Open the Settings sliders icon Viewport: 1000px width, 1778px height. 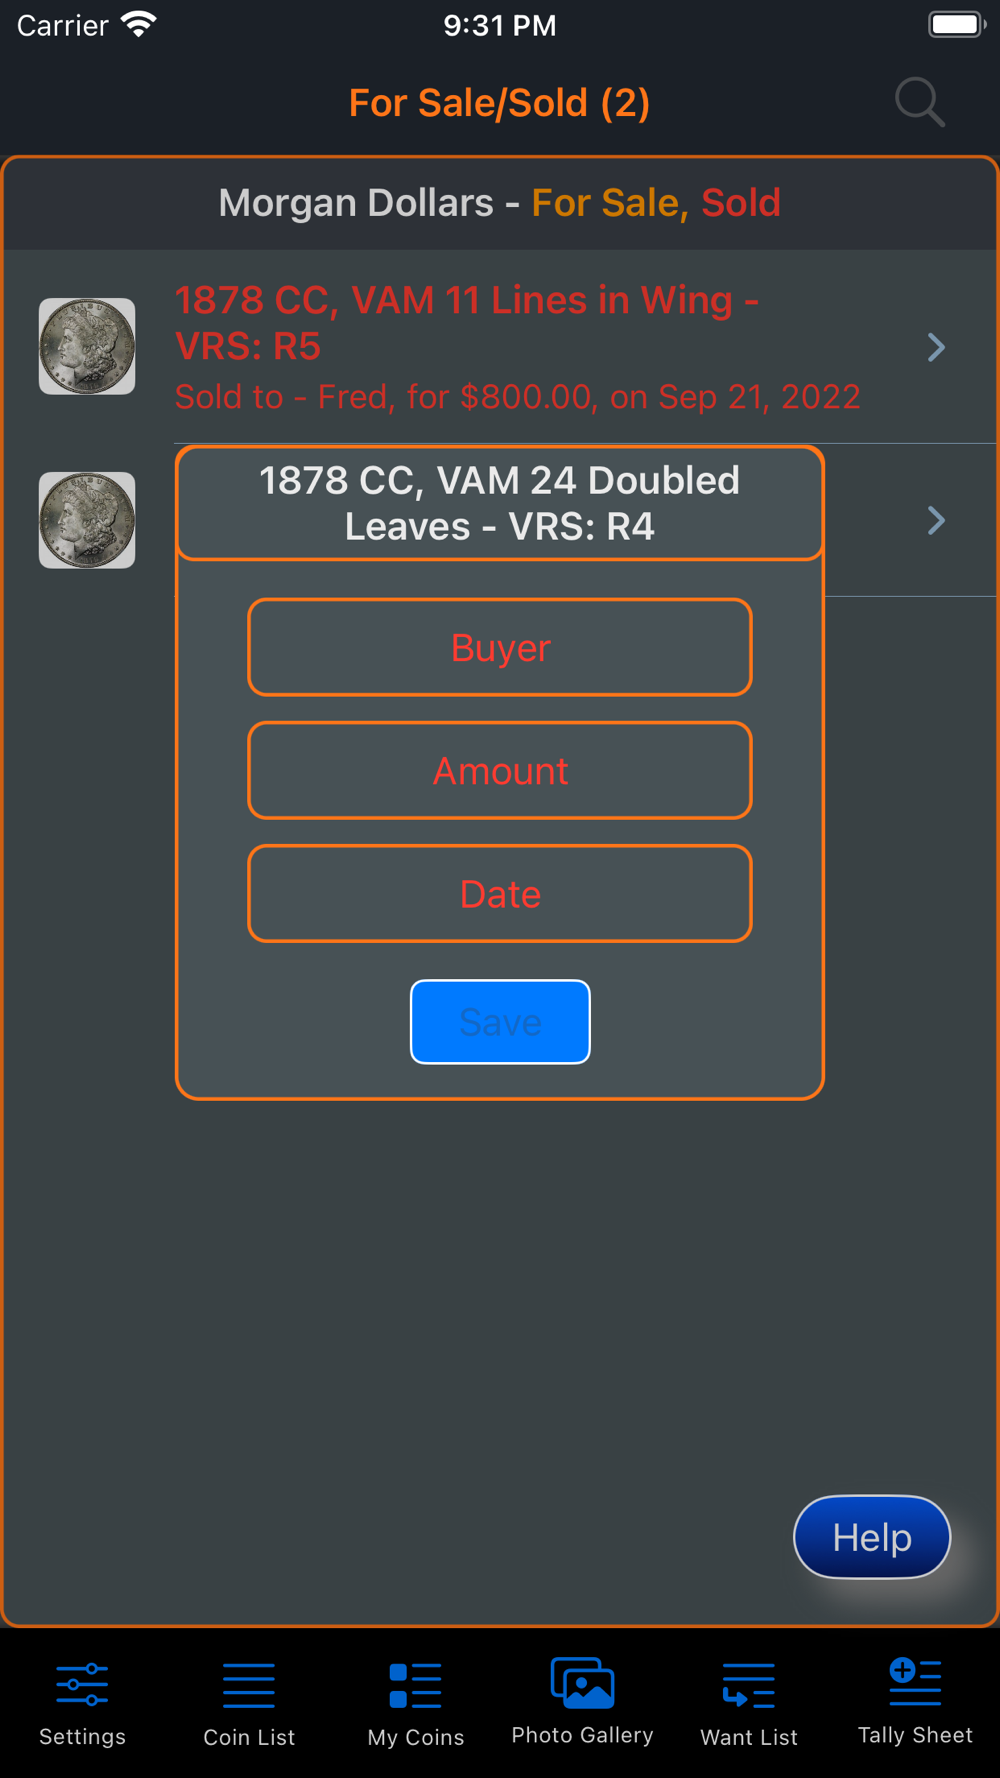pos(82,1685)
